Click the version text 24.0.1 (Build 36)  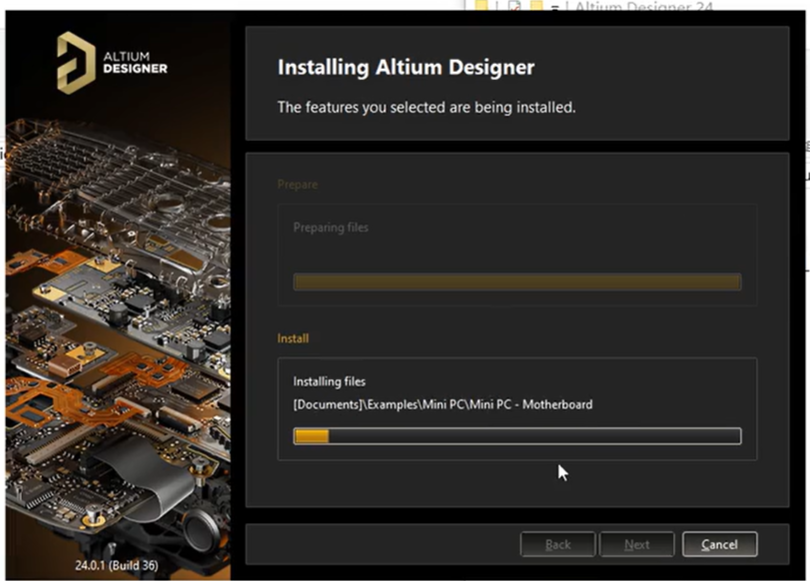(117, 565)
